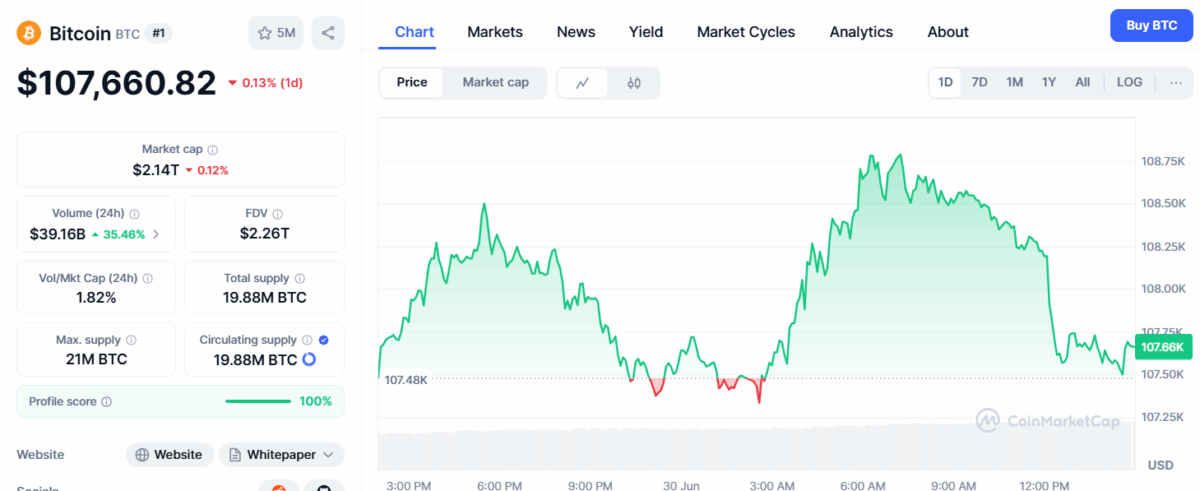Select 1D time range
The height and width of the screenshot is (491, 1200).
[x=945, y=82]
